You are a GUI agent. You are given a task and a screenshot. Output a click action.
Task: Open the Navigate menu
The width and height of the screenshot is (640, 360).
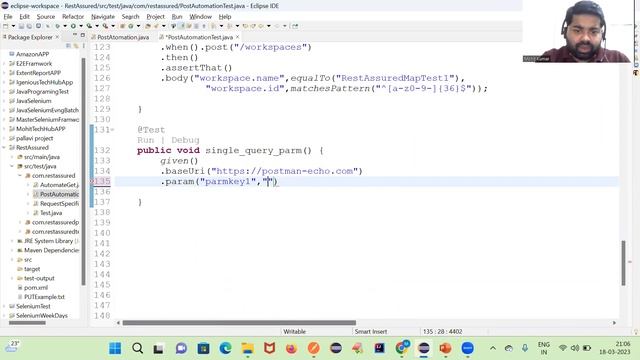[x=102, y=17]
